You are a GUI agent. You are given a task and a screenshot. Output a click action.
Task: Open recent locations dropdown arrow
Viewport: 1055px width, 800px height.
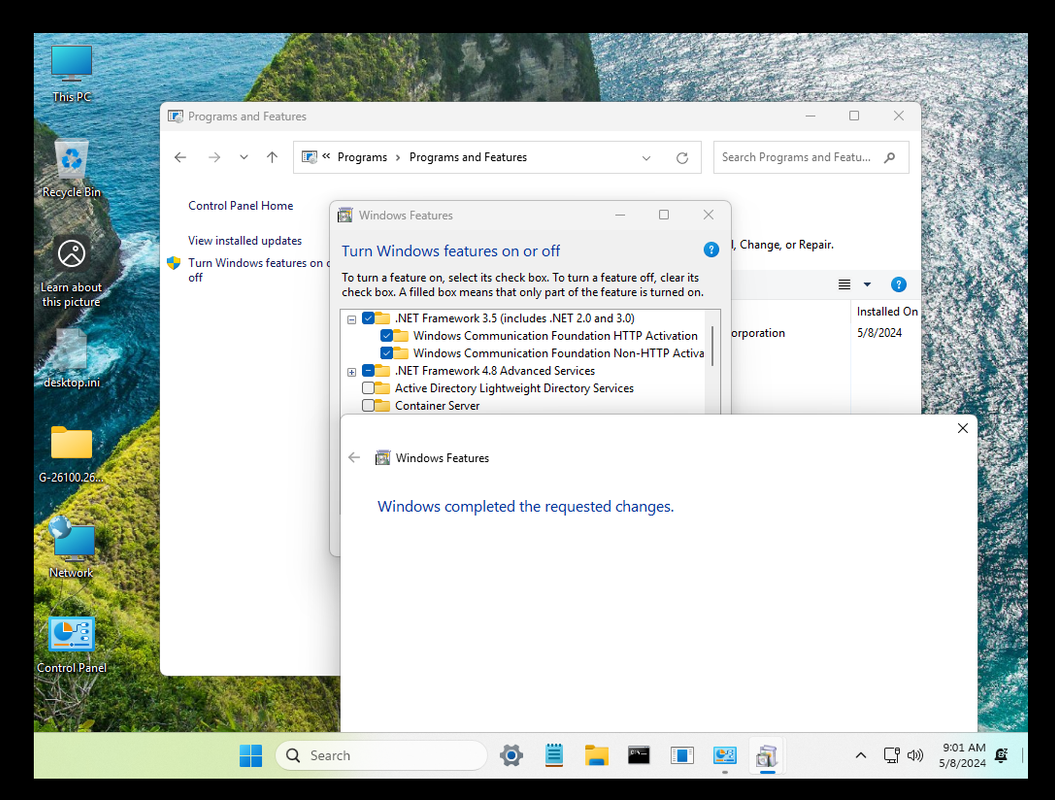click(244, 157)
